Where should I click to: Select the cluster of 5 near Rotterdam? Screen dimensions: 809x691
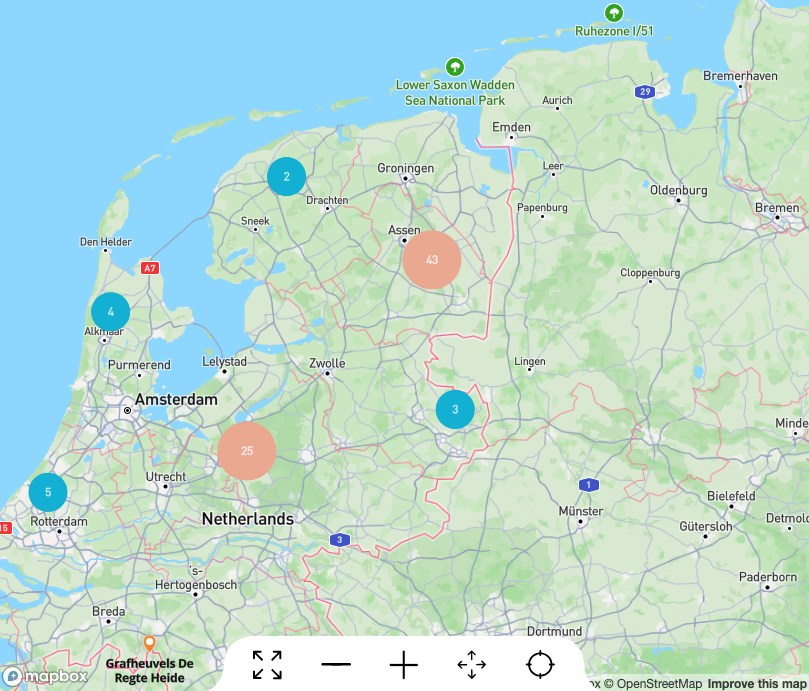(x=47, y=492)
